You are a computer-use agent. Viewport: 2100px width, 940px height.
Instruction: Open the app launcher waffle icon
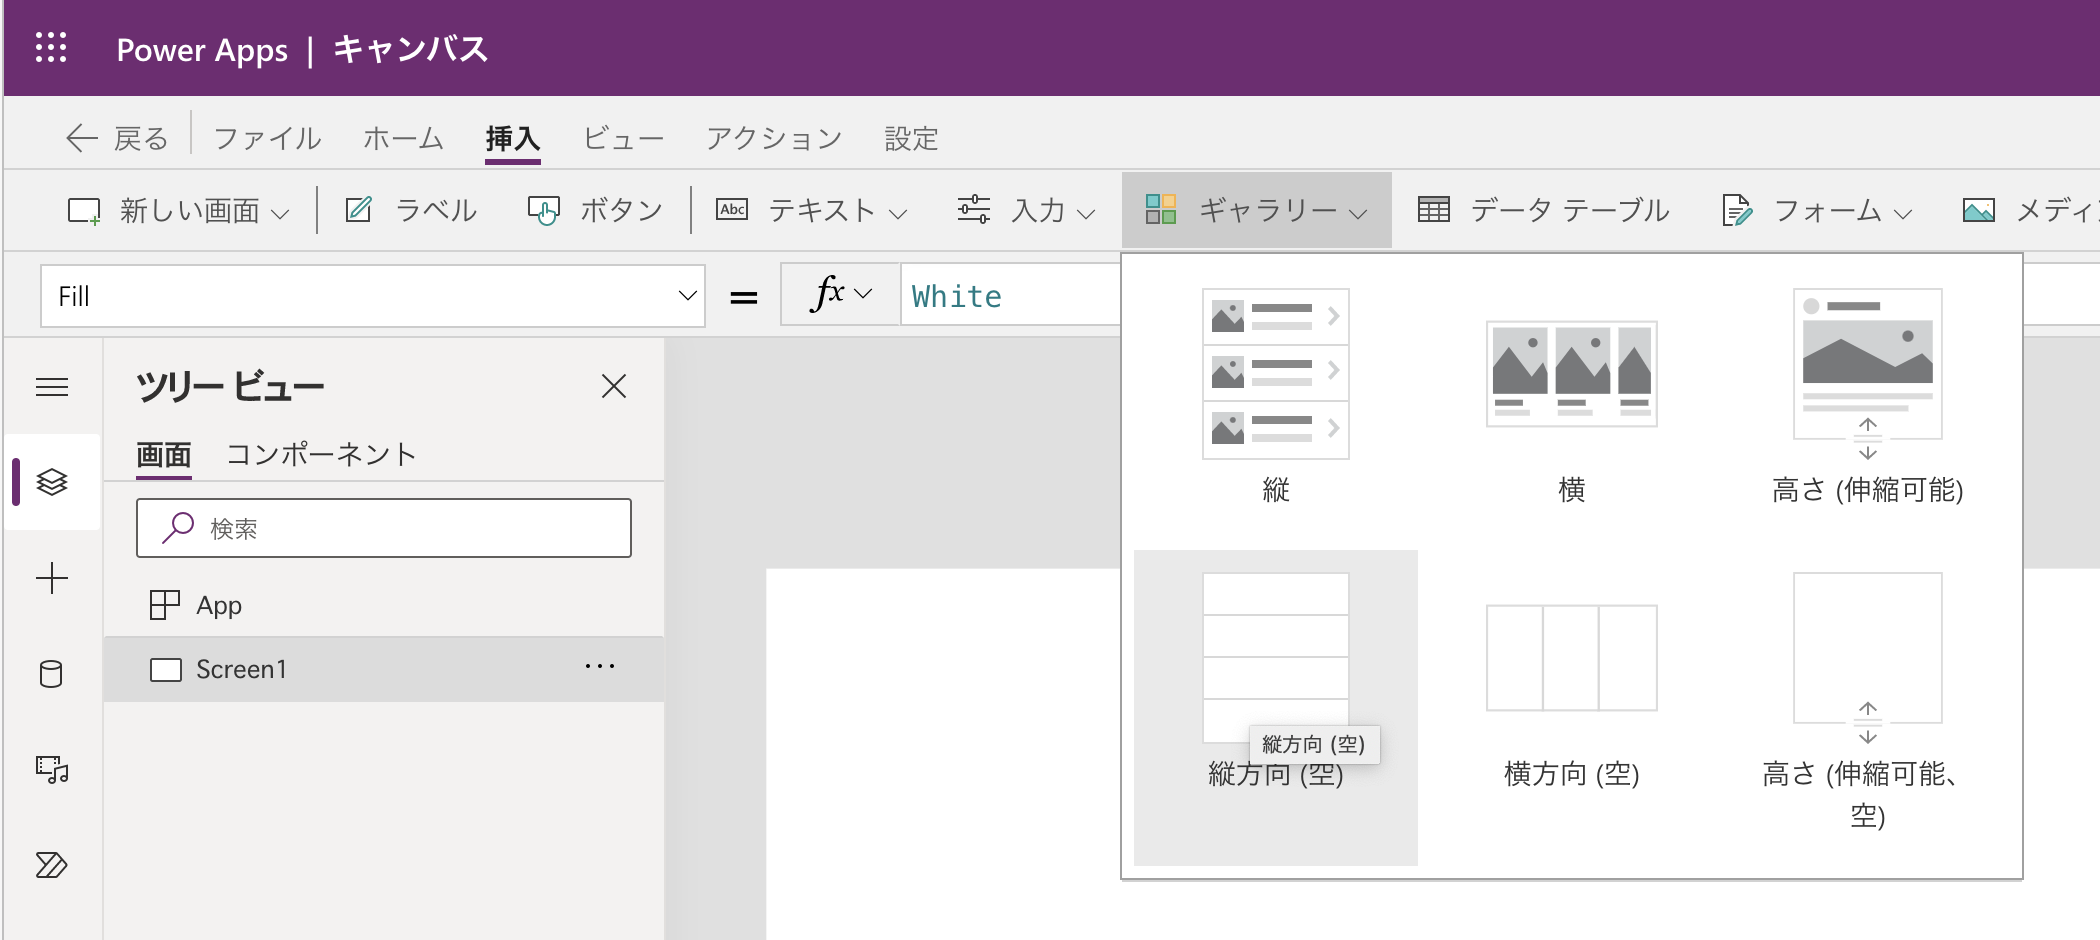(51, 48)
